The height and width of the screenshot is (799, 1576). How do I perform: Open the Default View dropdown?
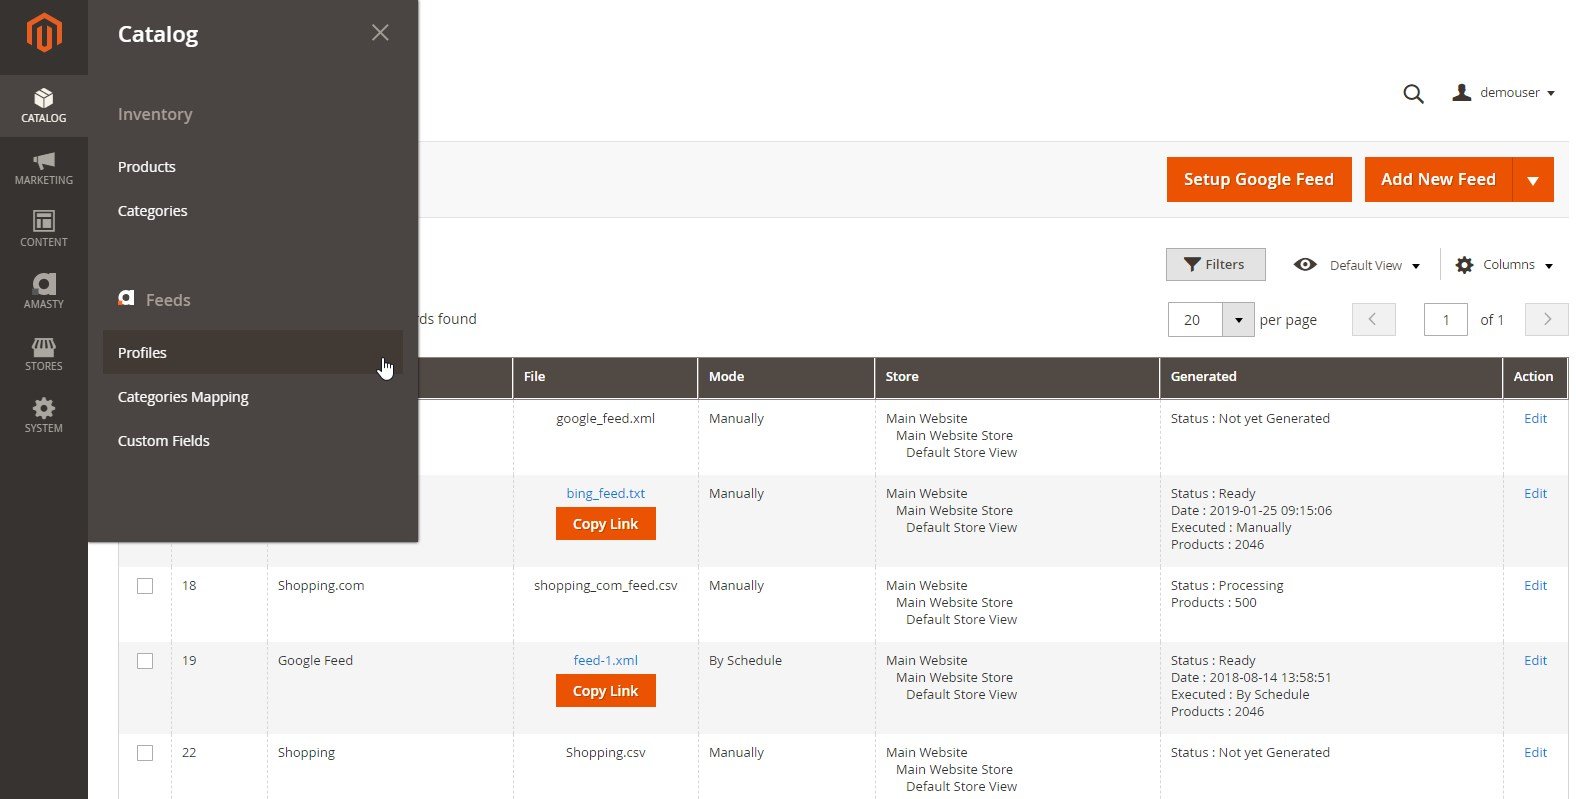pyautogui.click(x=1357, y=265)
